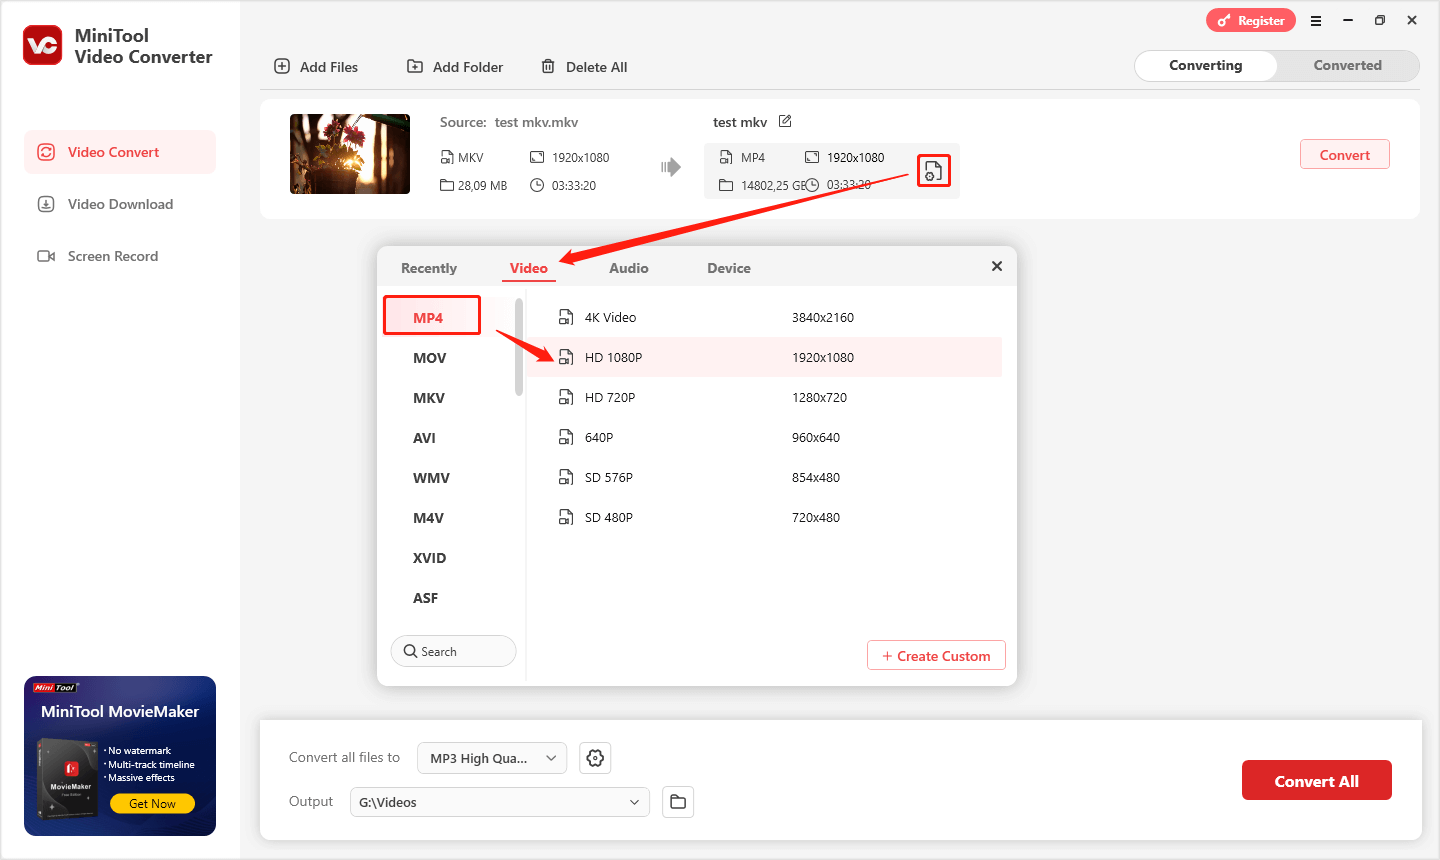
Task: Click the convert direction arrow icon
Action: pos(670,167)
